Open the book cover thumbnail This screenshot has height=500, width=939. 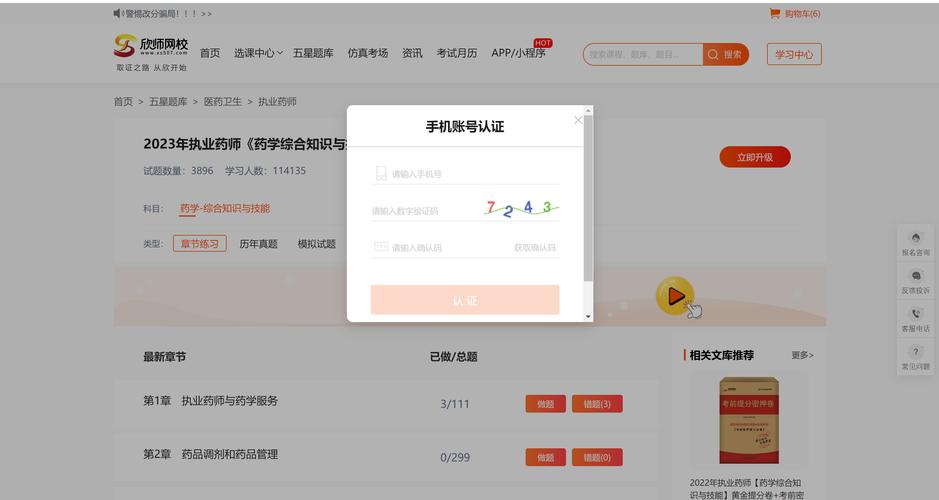point(749,420)
